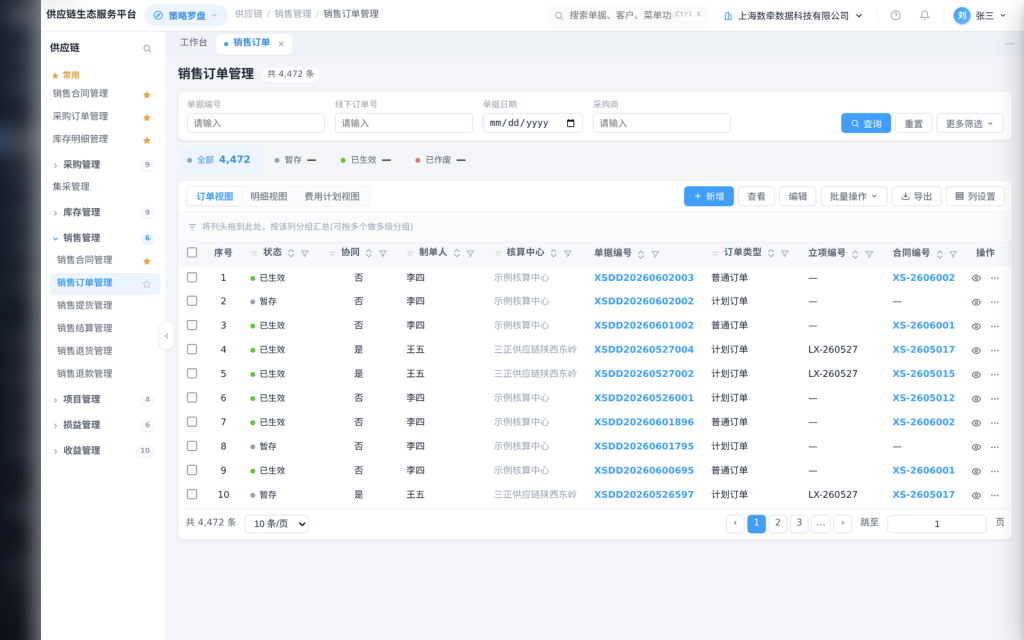Check the row 9 checkbox
1024x640 pixels.
click(192, 470)
